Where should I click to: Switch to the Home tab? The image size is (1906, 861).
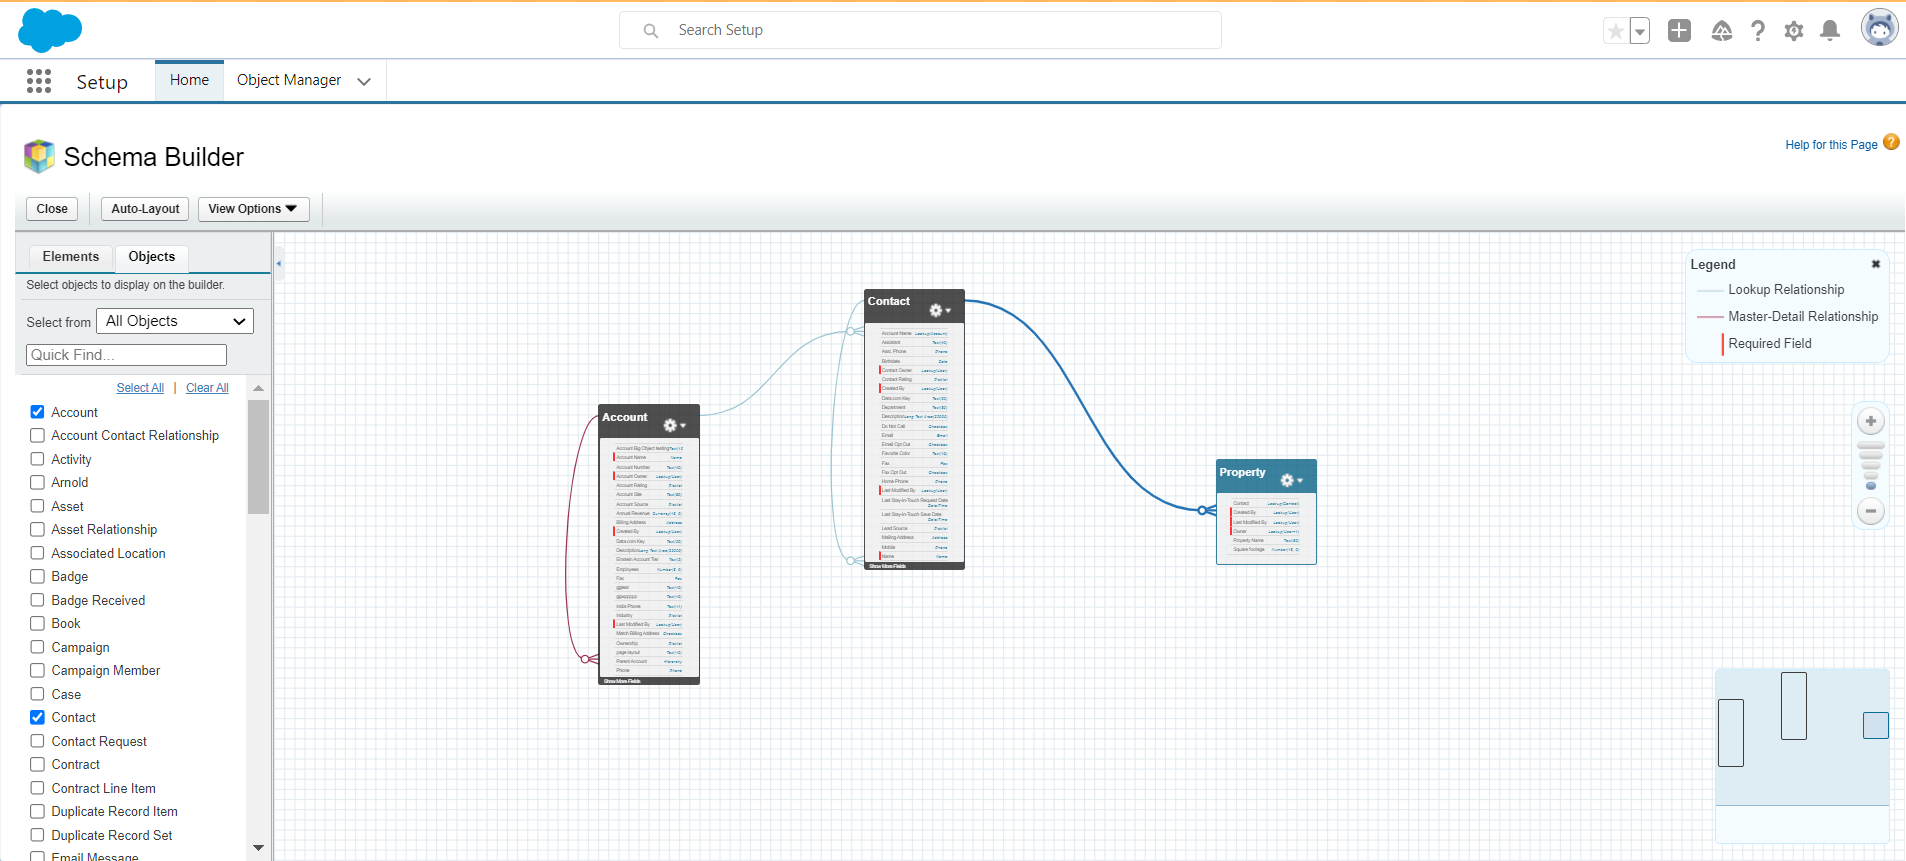189,80
